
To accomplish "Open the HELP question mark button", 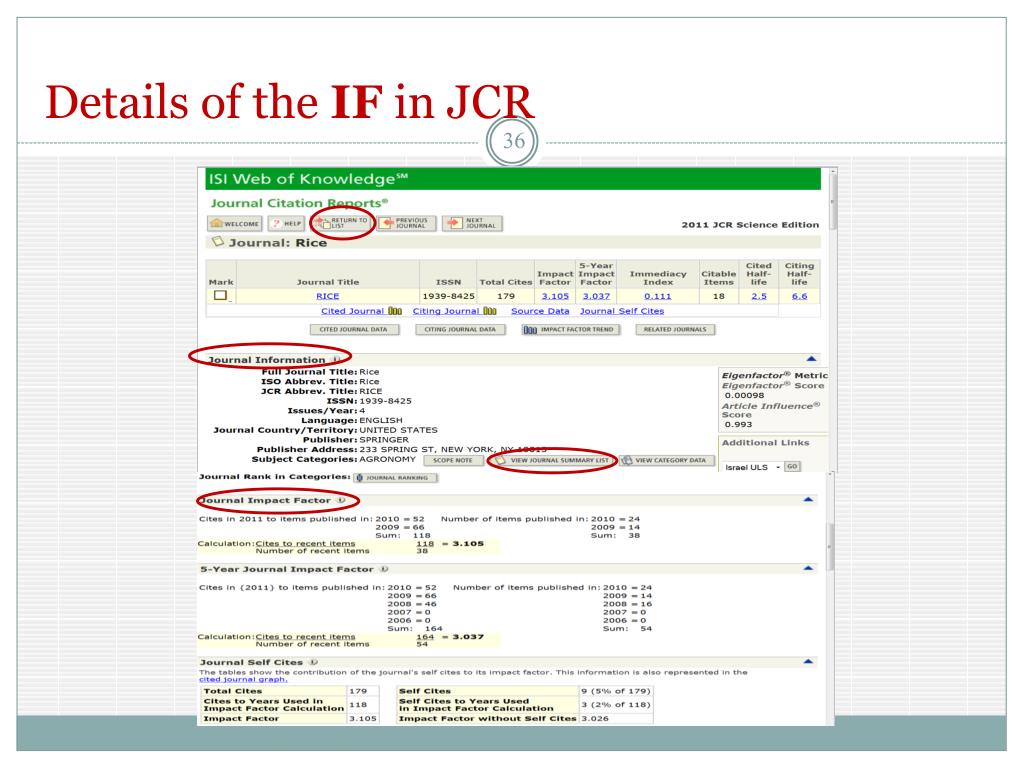I will pyautogui.click(x=286, y=224).
